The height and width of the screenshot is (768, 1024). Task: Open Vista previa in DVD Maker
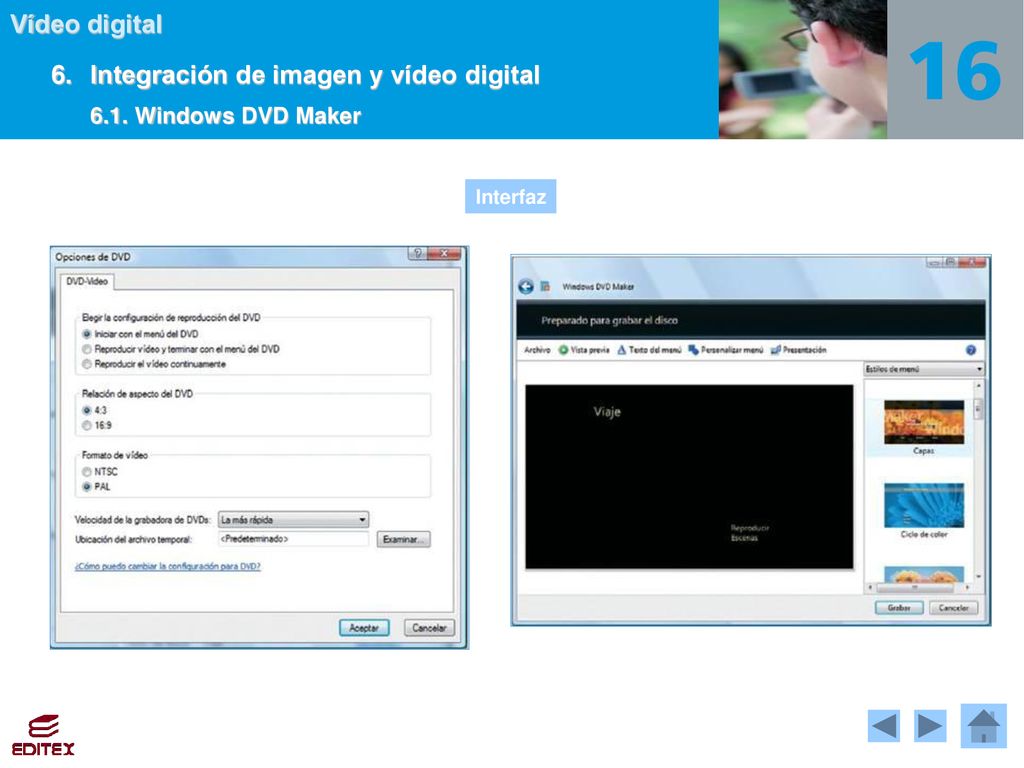click(584, 350)
